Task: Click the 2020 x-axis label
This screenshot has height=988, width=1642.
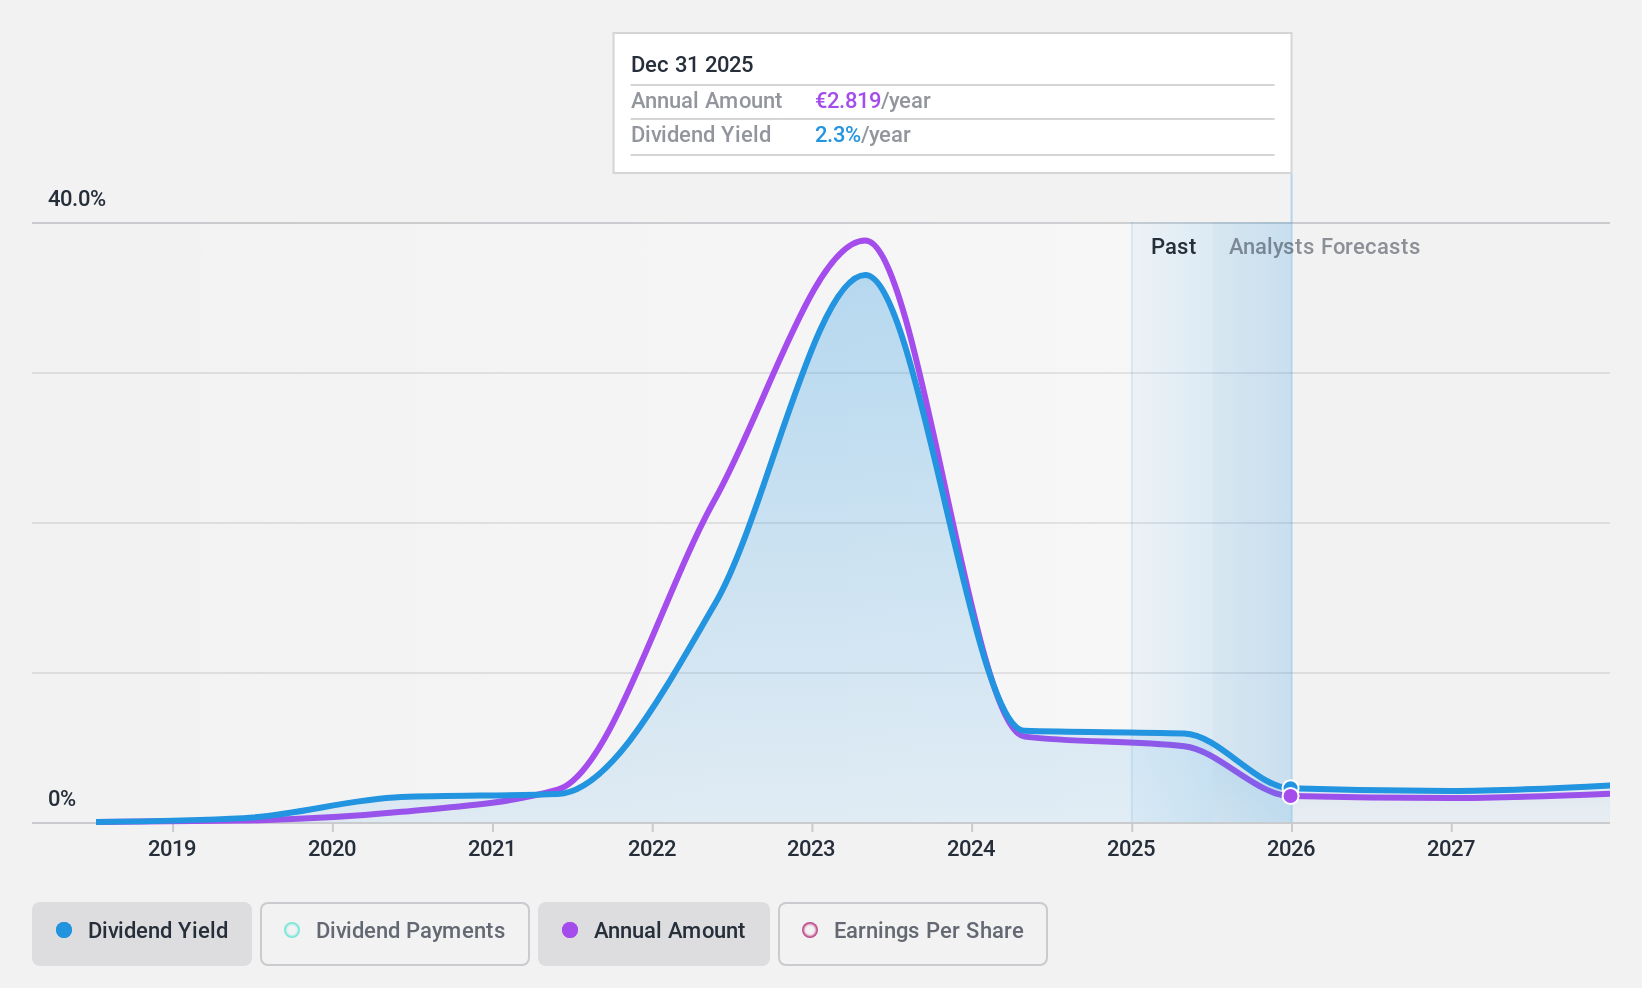Action: pyautogui.click(x=332, y=849)
